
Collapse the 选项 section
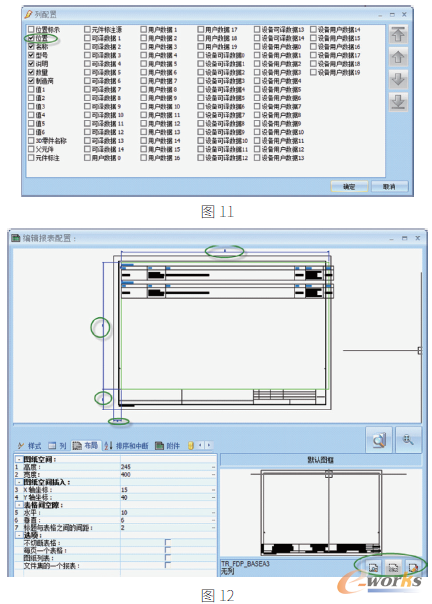click(18, 535)
